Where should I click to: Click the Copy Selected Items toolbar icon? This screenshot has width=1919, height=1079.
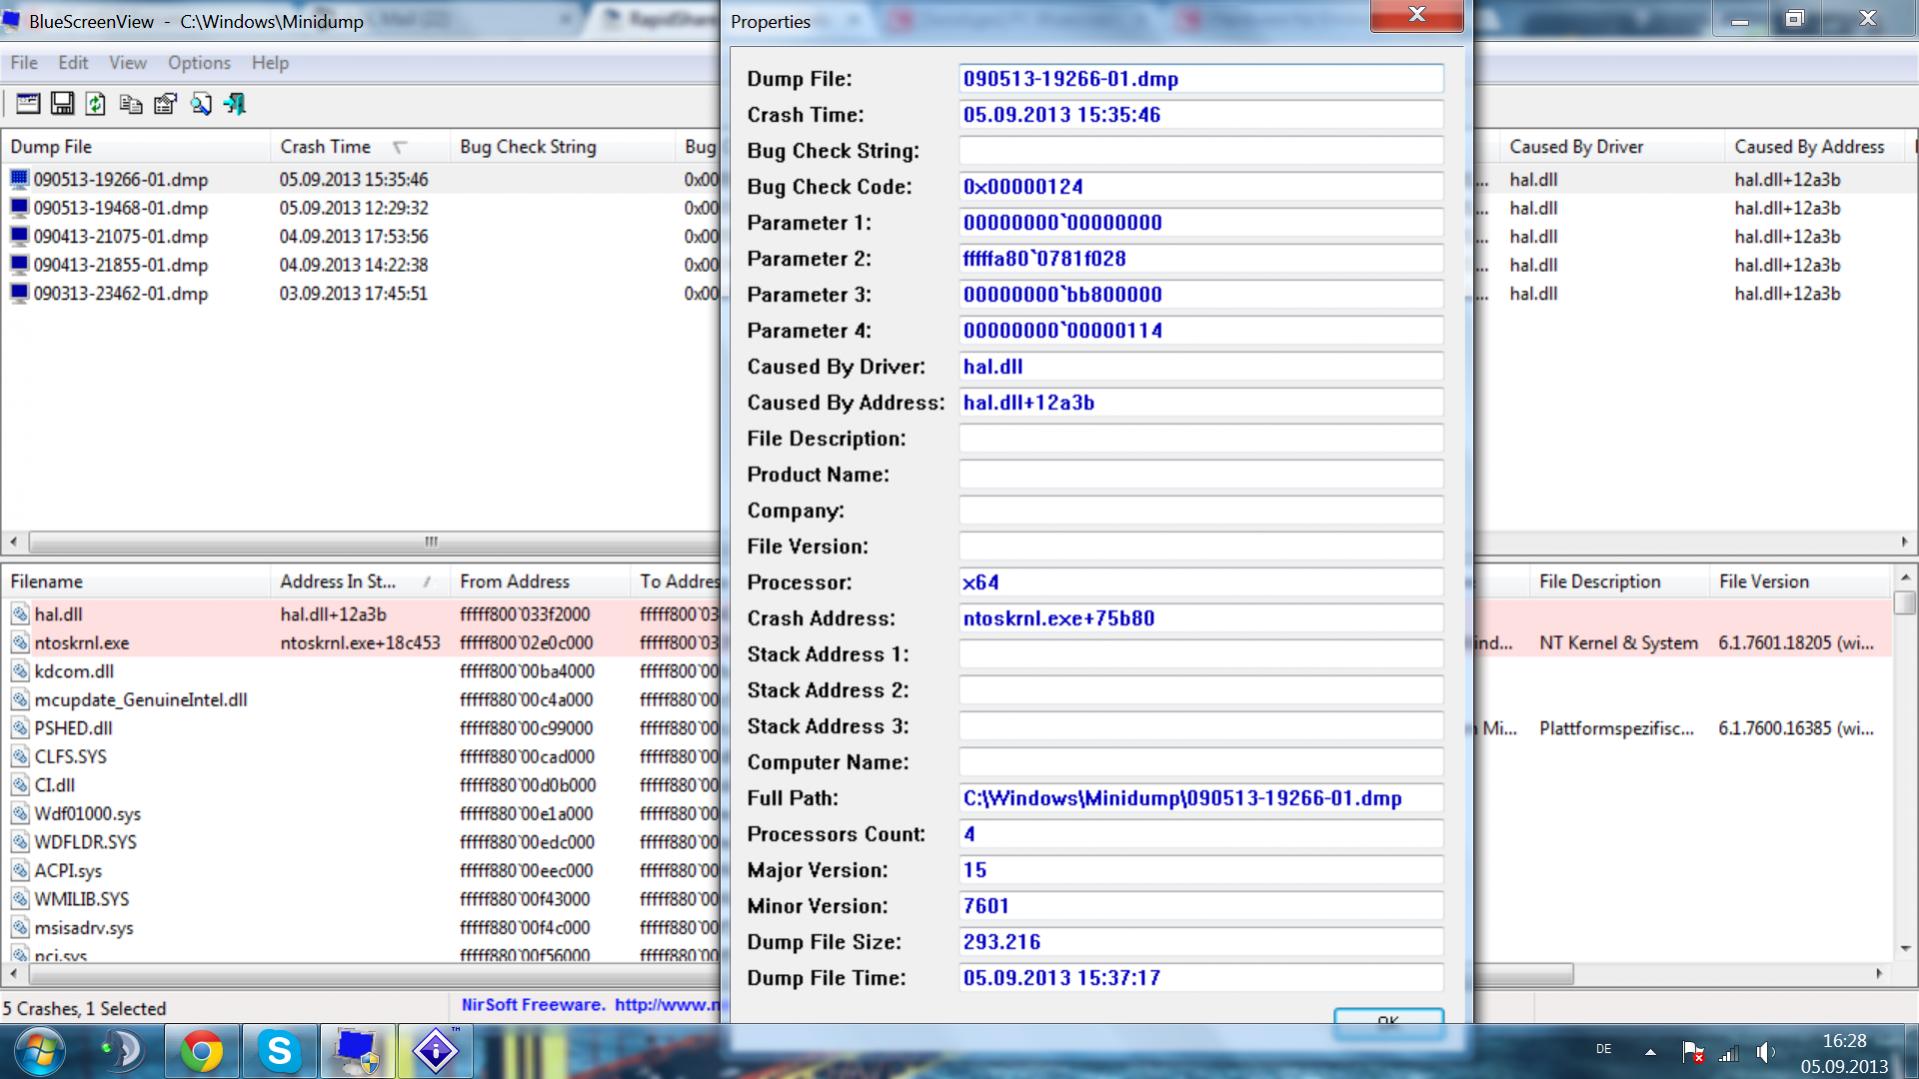(x=130, y=103)
